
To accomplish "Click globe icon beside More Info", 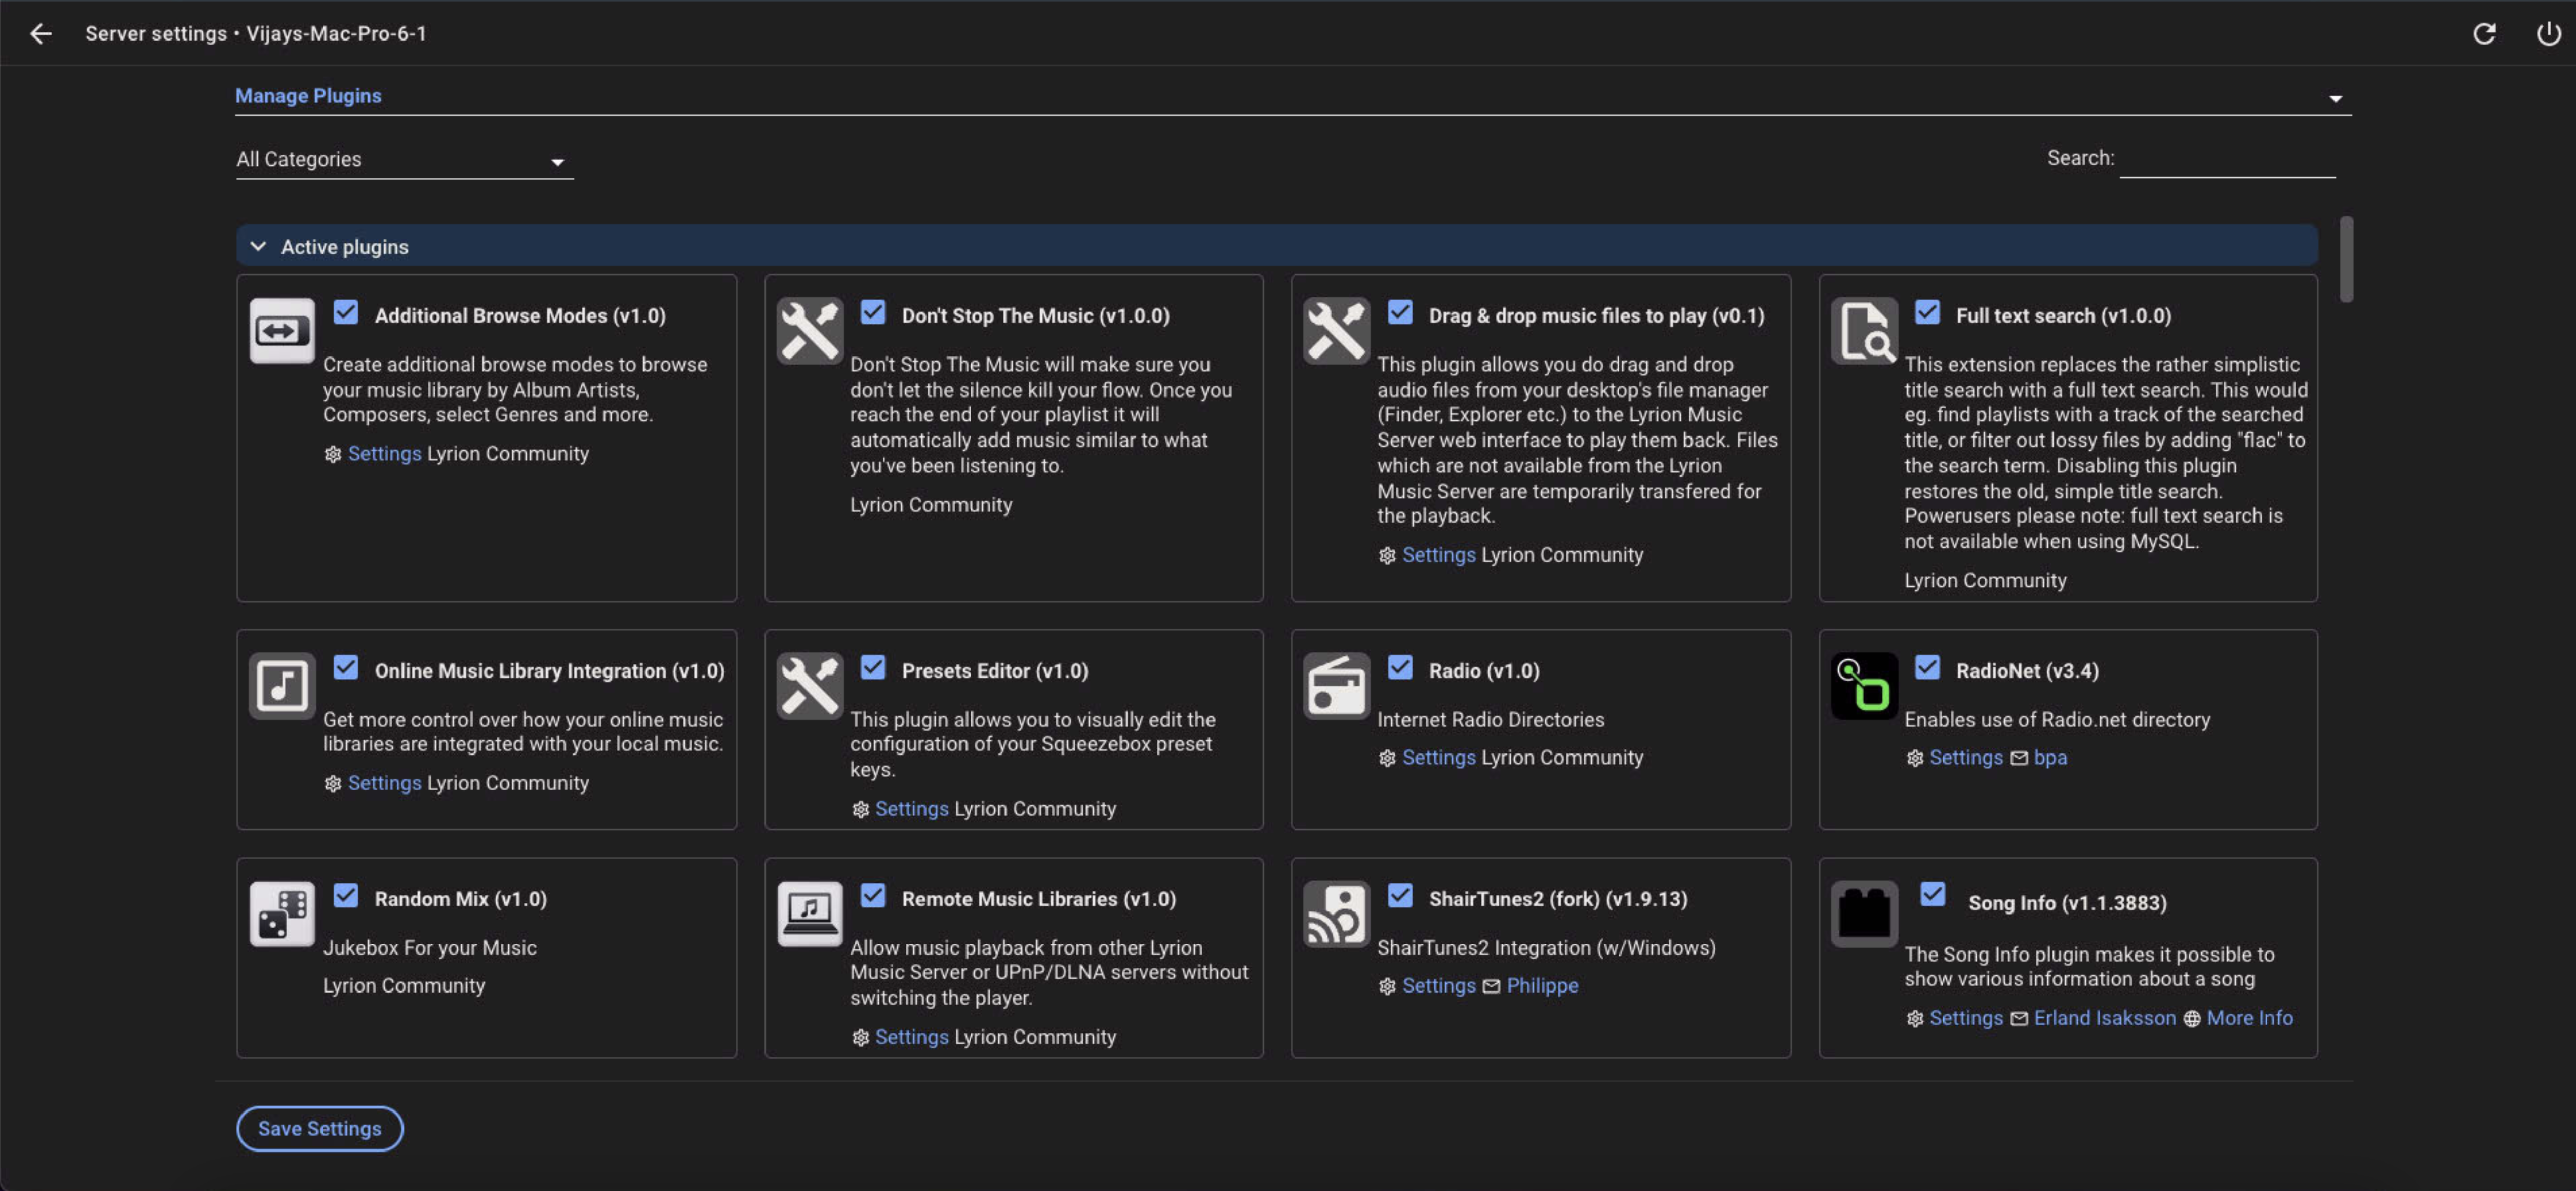I will [2191, 1018].
